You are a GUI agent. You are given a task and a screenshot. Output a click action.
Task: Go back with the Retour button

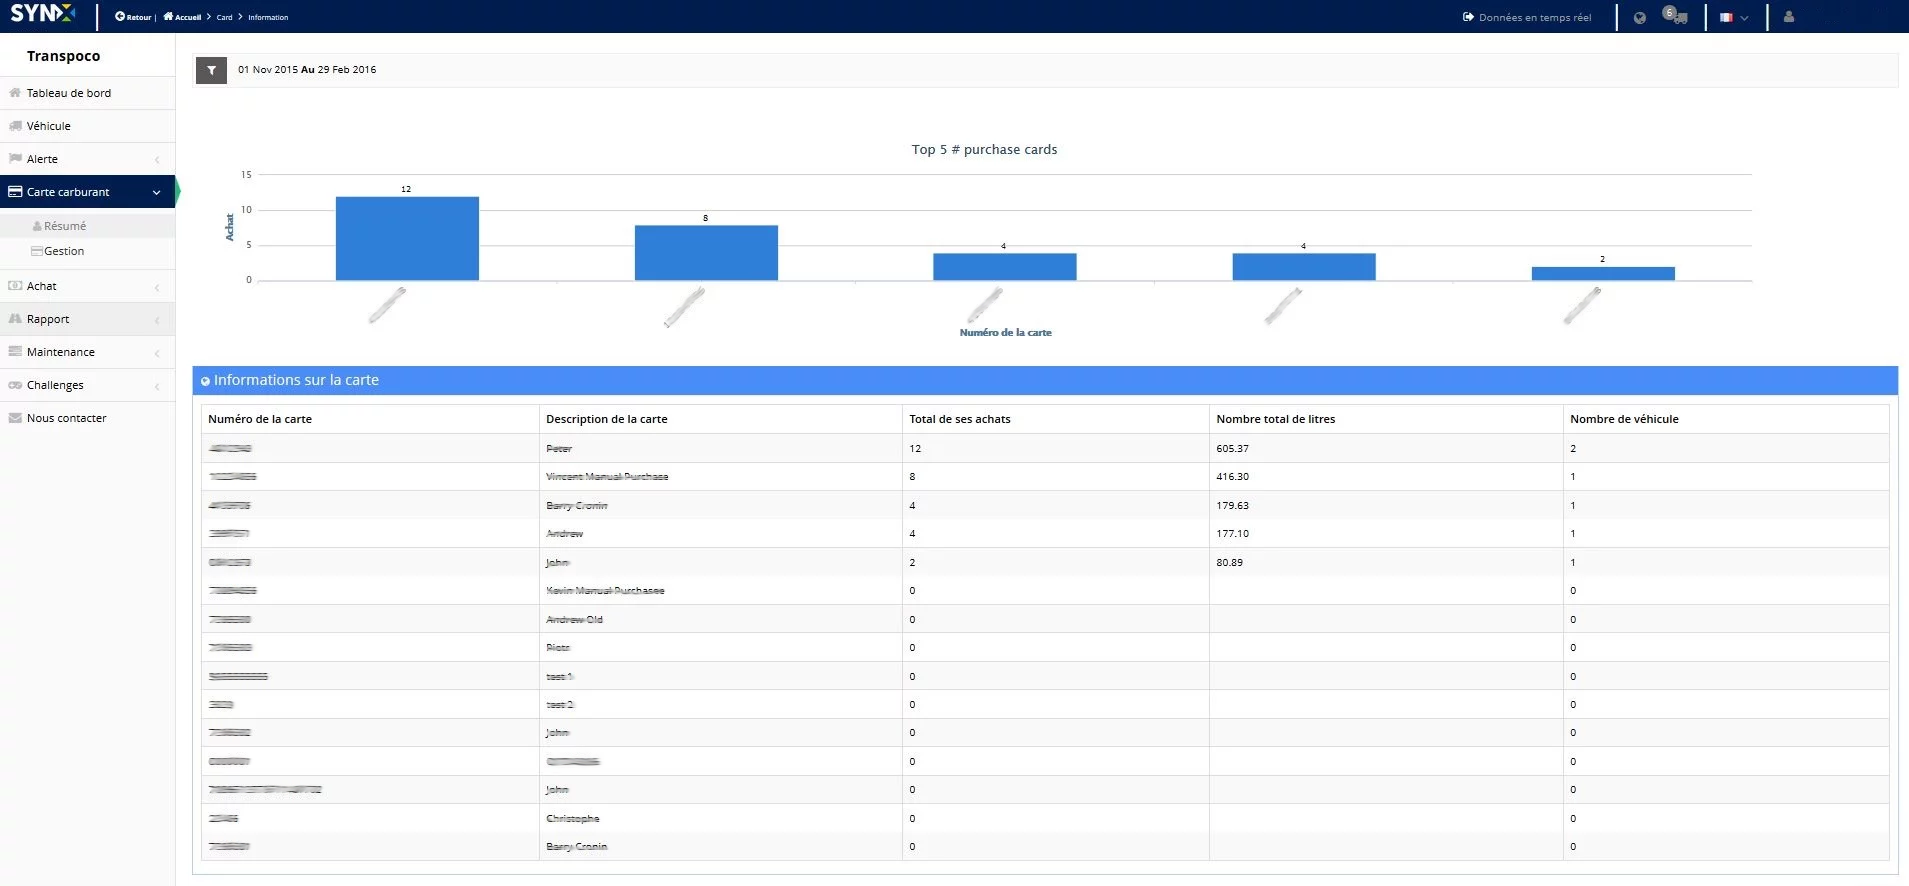pos(133,17)
